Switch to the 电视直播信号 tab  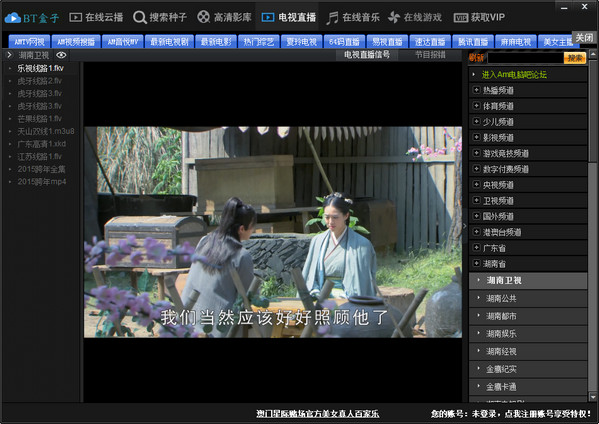point(367,55)
